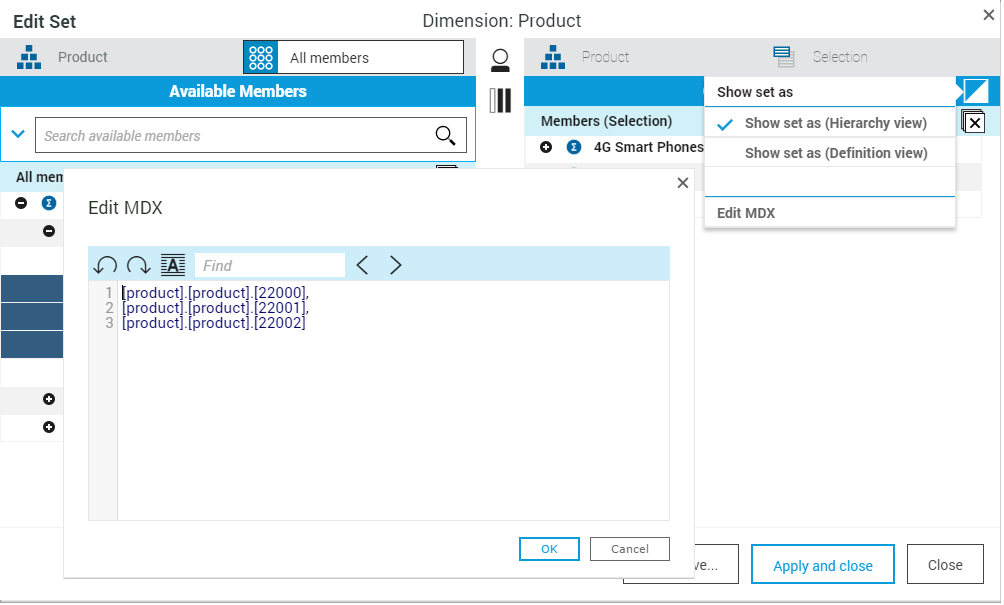Click the Product hierarchy icon in left panel
The height and width of the screenshot is (605, 1004).
(29, 58)
